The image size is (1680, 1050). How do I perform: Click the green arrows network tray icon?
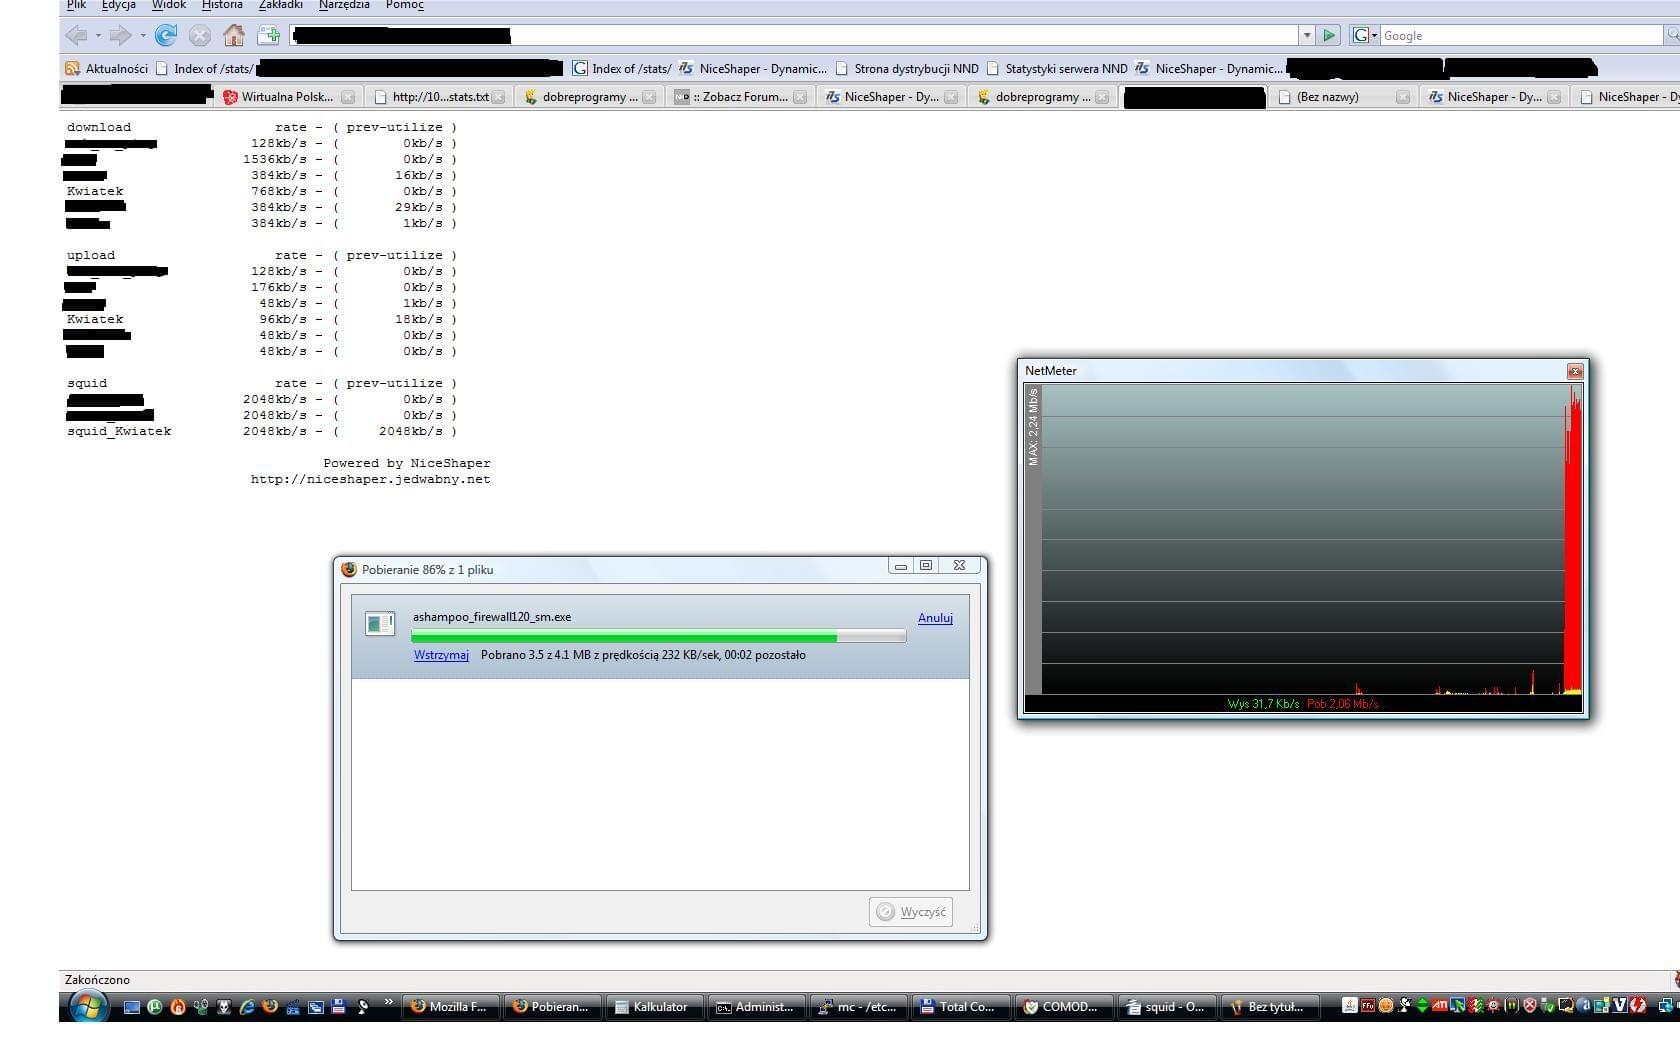(1422, 1005)
